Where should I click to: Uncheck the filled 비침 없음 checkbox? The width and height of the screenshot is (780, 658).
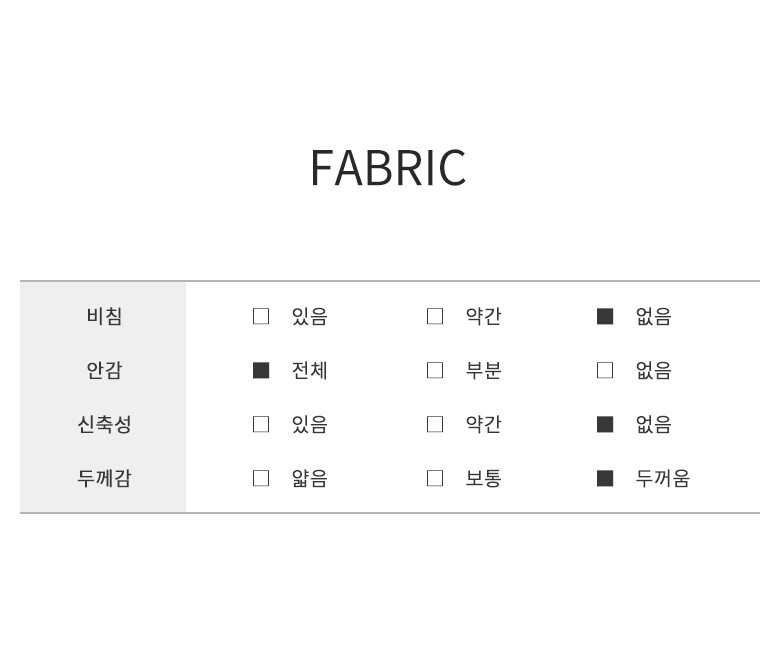pyautogui.click(x=605, y=316)
